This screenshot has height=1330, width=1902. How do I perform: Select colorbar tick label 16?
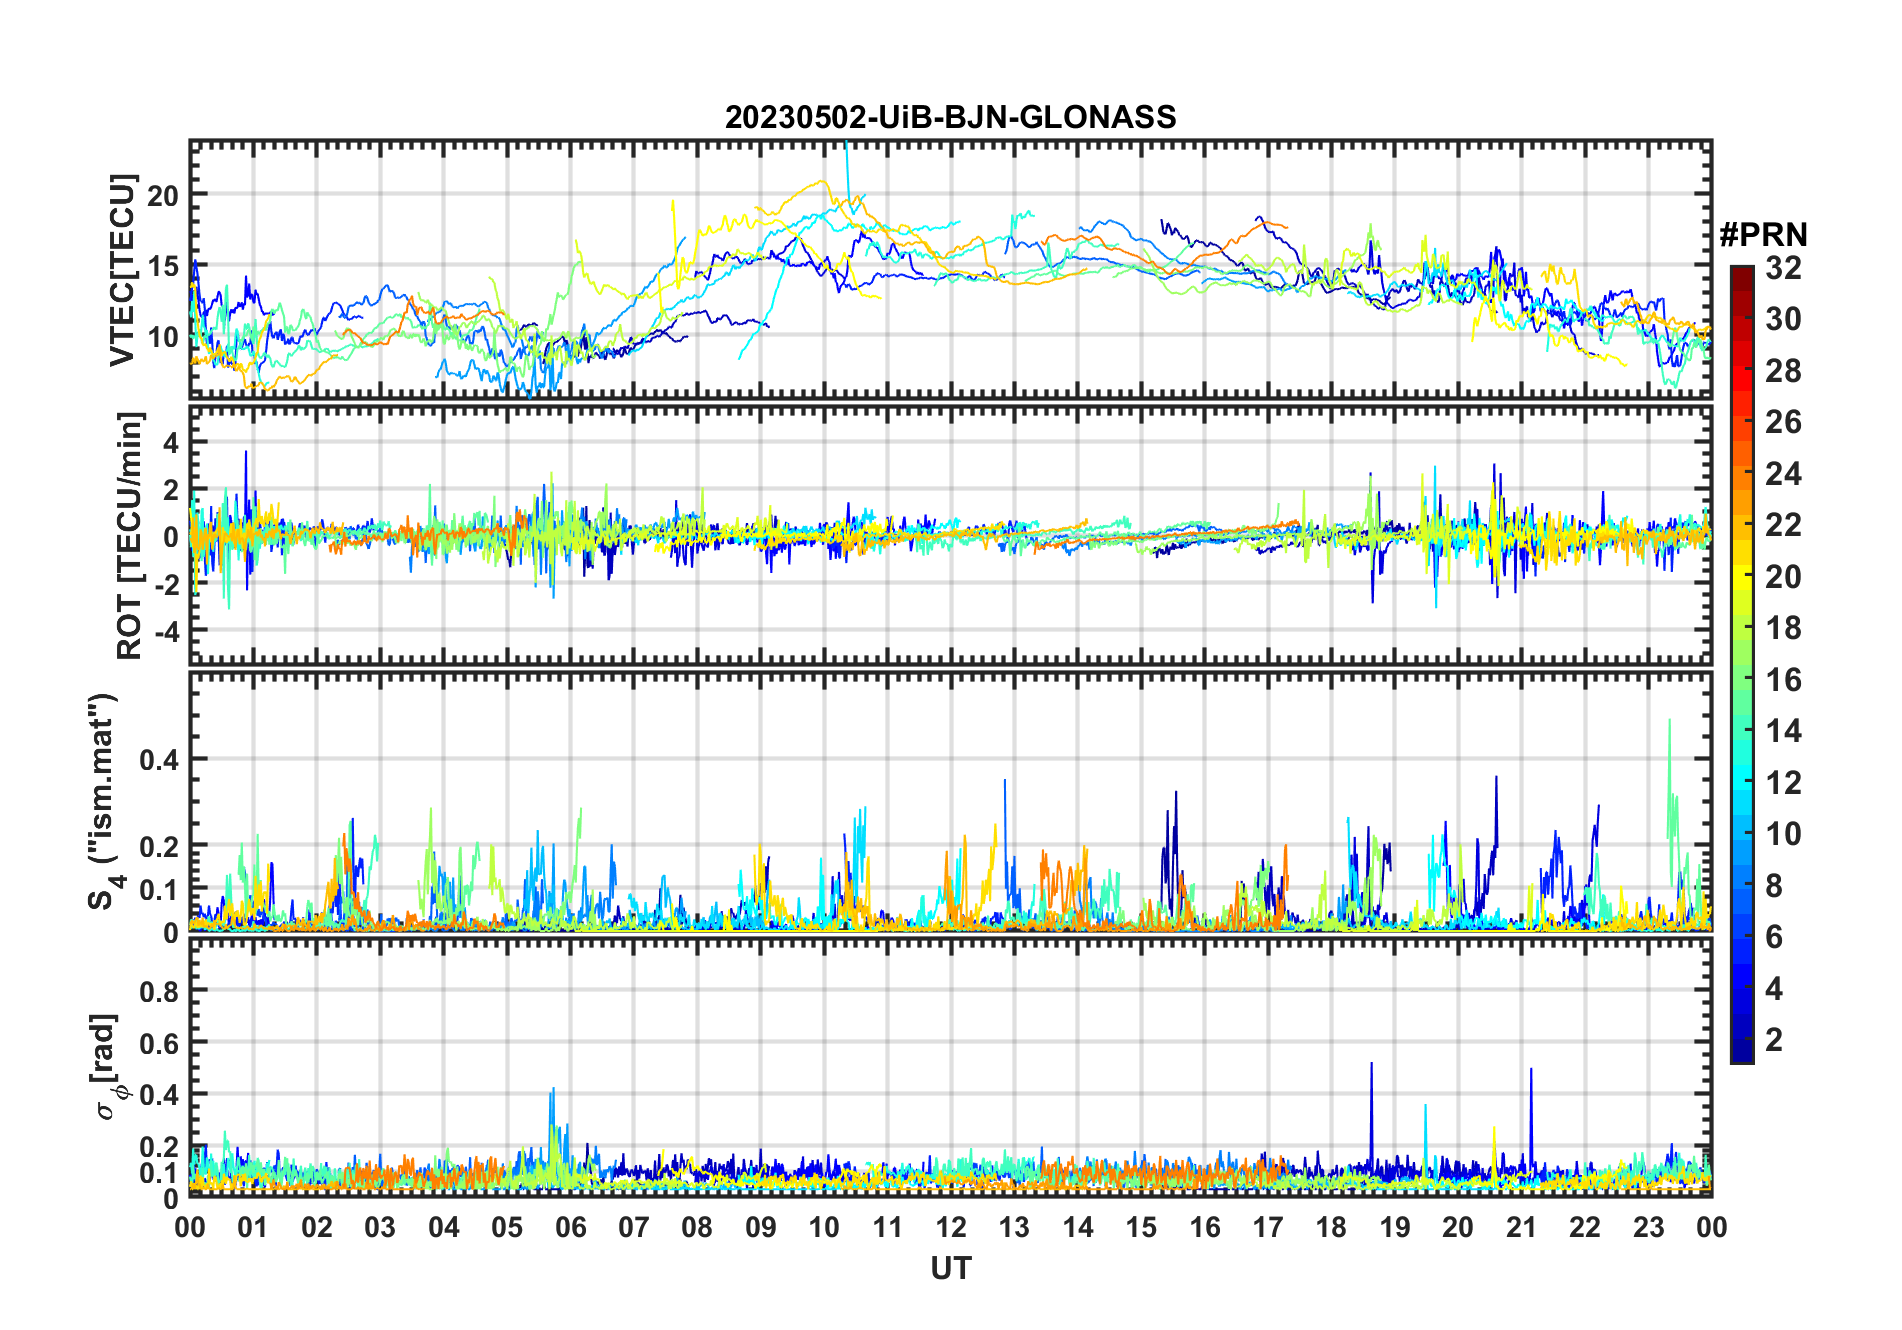tap(1783, 680)
